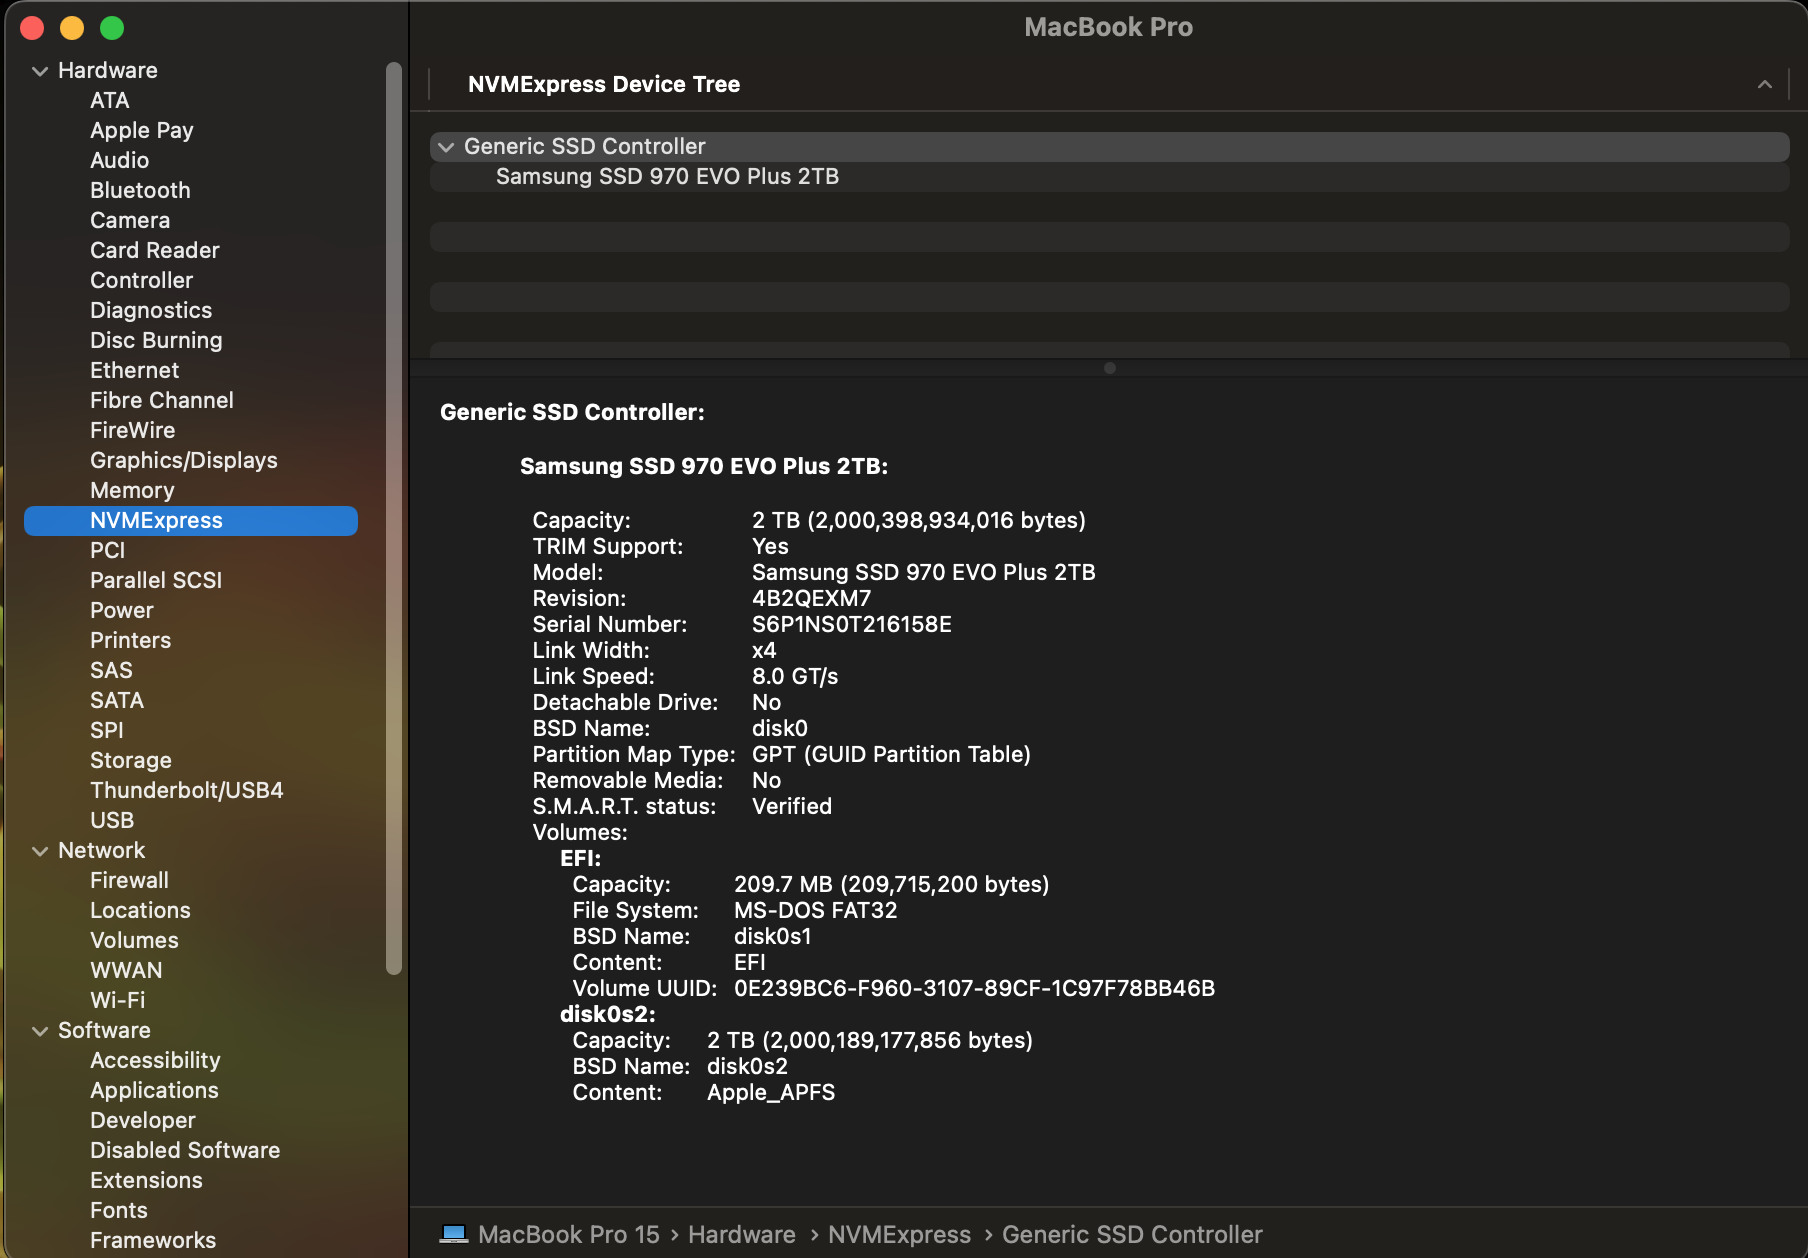Image resolution: width=1808 pixels, height=1258 pixels.
Task: Open the Extensions section
Action: [146, 1180]
